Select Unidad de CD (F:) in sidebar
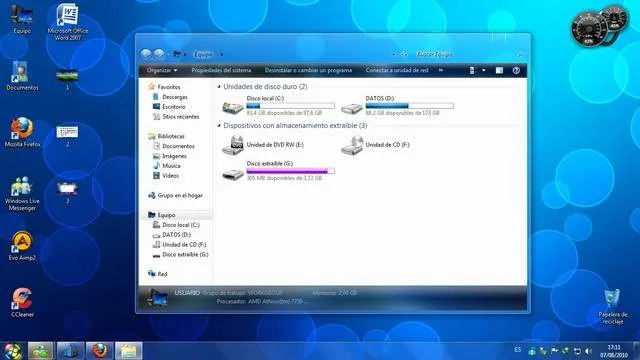640x360 pixels. 180,244
